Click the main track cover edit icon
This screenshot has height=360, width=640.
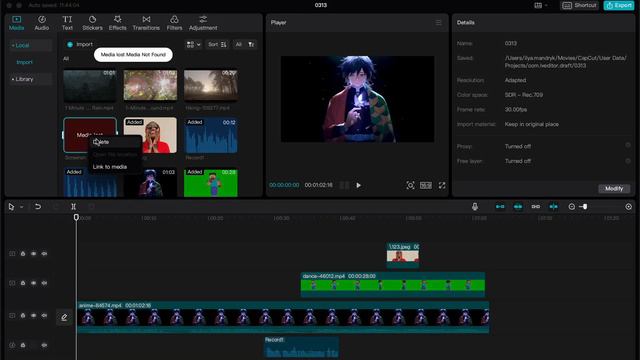click(x=64, y=317)
